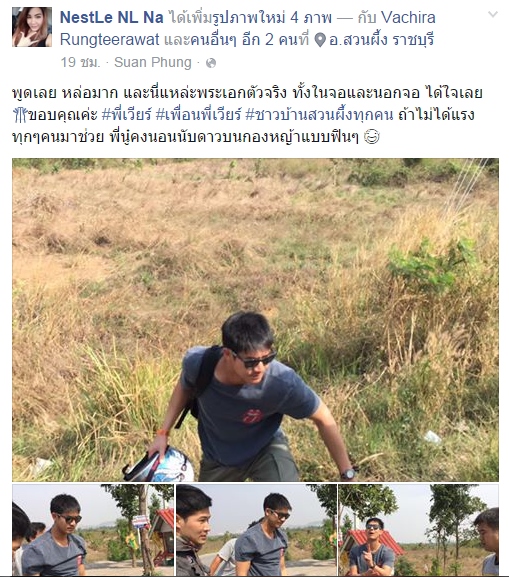509x577 pixels.
Task: Click the #เพื่อนพี่เวียร์ hashtag
Action: pyautogui.click(x=198, y=115)
